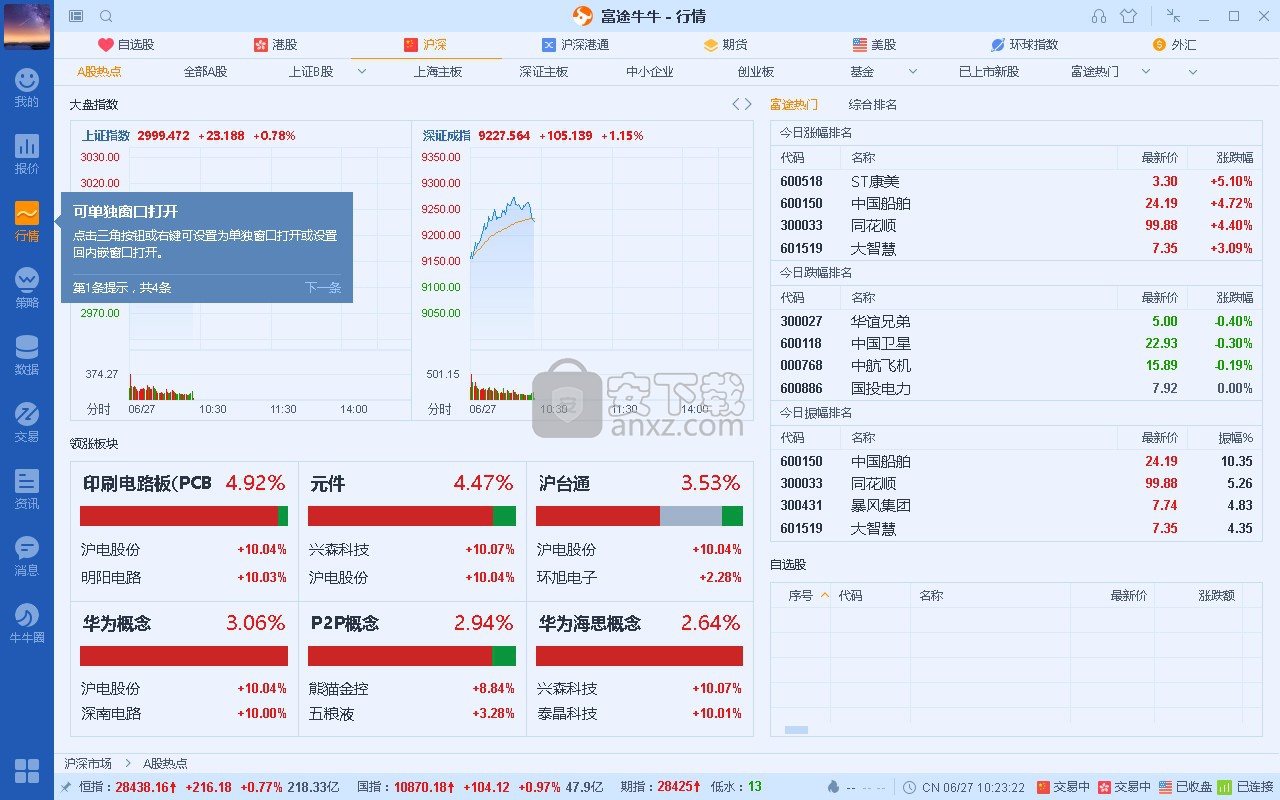Switch to the 环球指数 global indices tab
The height and width of the screenshot is (800, 1280).
[1024, 45]
